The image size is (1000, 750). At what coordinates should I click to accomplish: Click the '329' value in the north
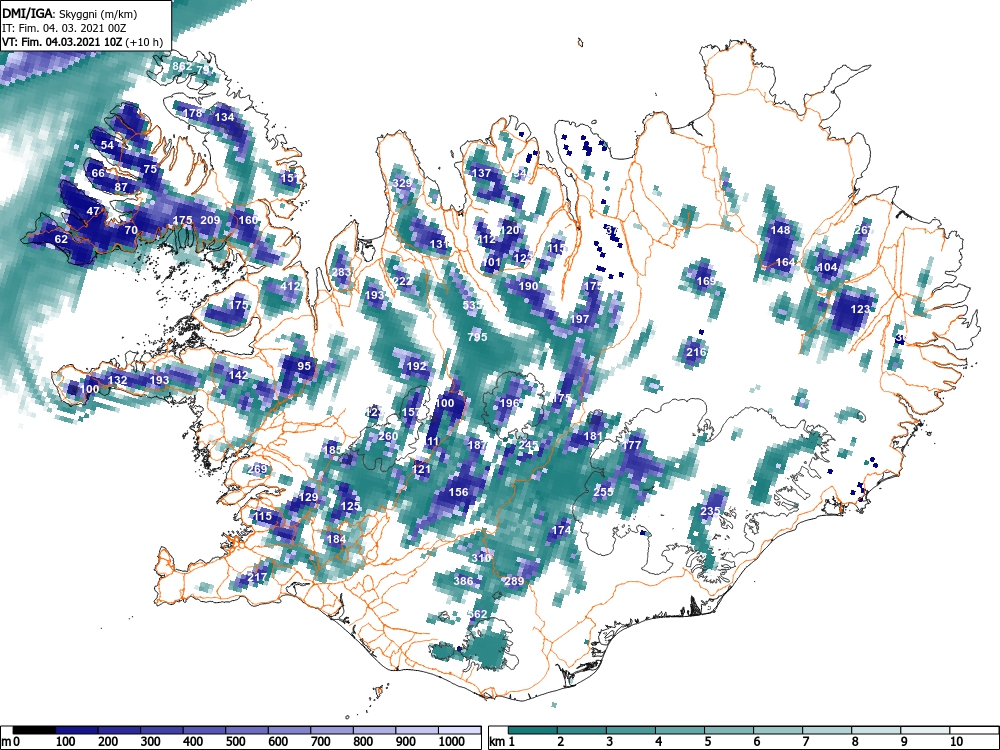pyautogui.click(x=402, y=183)
